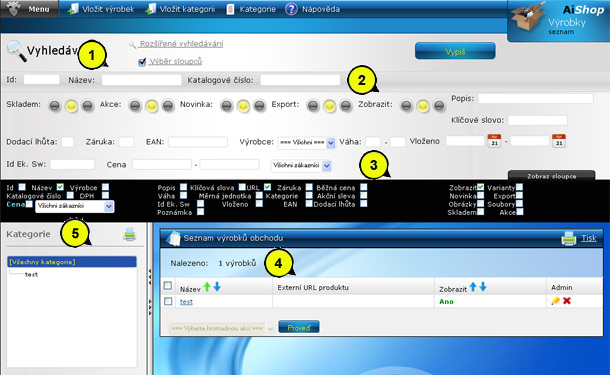
Task: Check the test product row checkbox
Action: pos(168,301)
